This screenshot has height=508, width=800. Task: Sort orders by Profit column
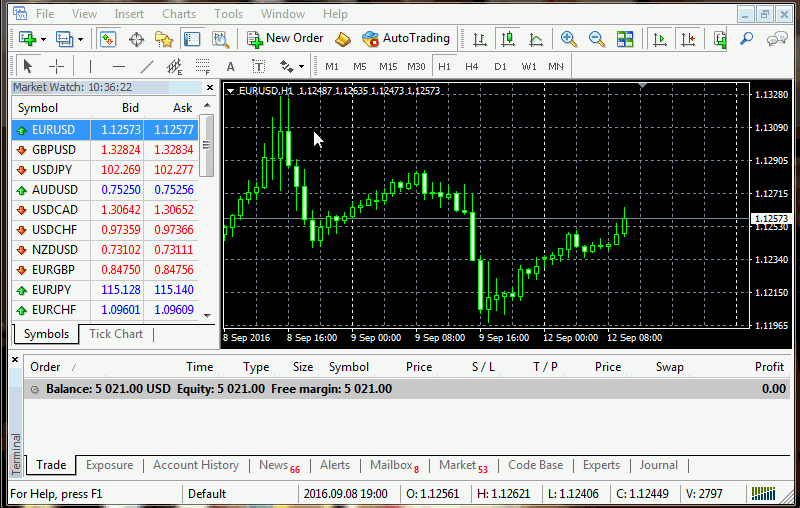[768, 367]
